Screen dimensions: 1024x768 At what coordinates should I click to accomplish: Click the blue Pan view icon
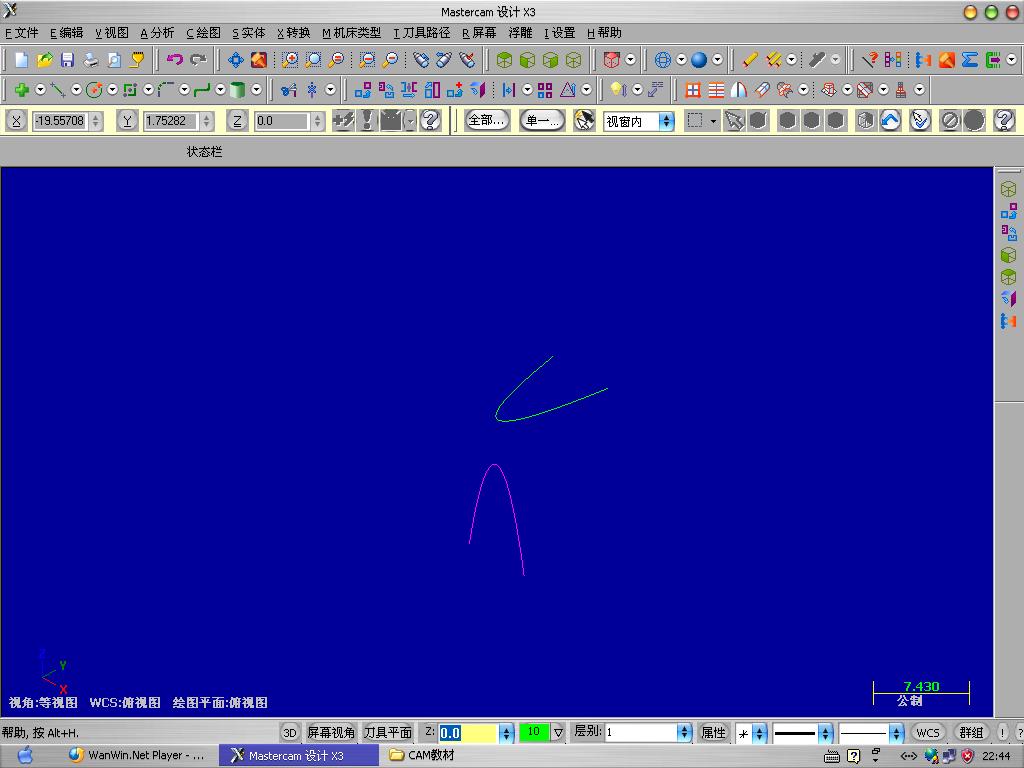click(236, 60)
